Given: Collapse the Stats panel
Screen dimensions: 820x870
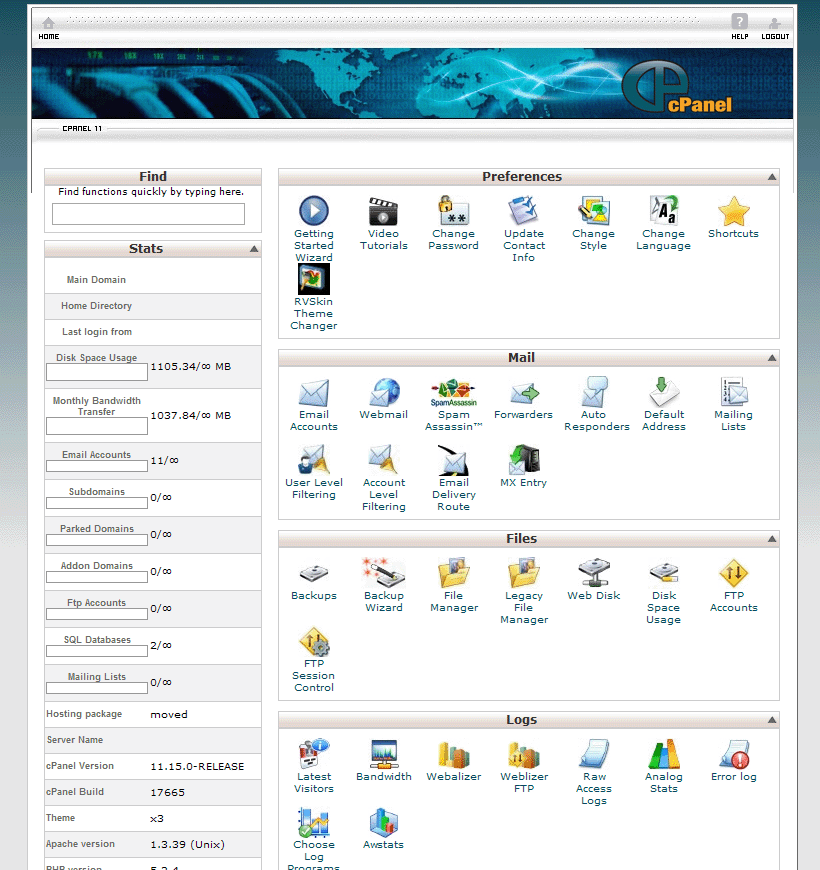Looking at the screenshot, I should click(x=254, y=249).
